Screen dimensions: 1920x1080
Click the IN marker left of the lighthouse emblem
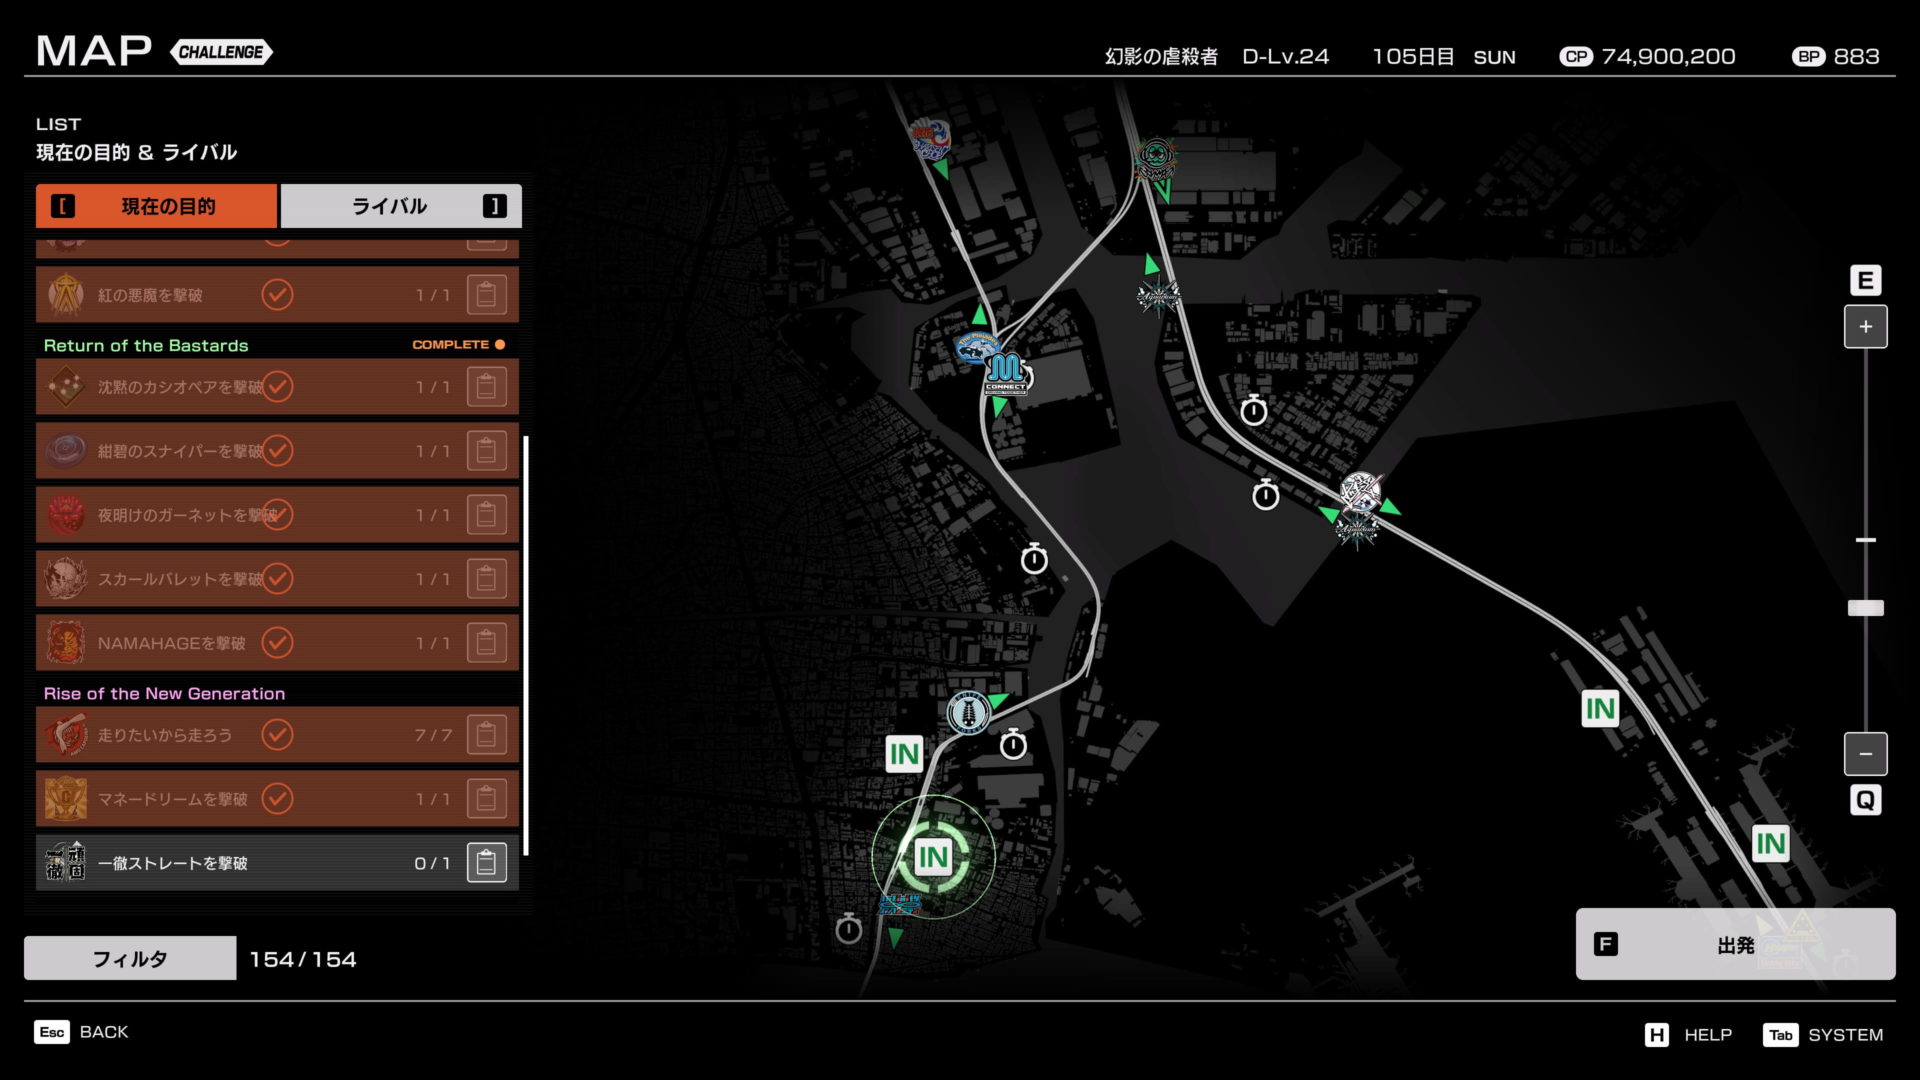coord(903,754)
